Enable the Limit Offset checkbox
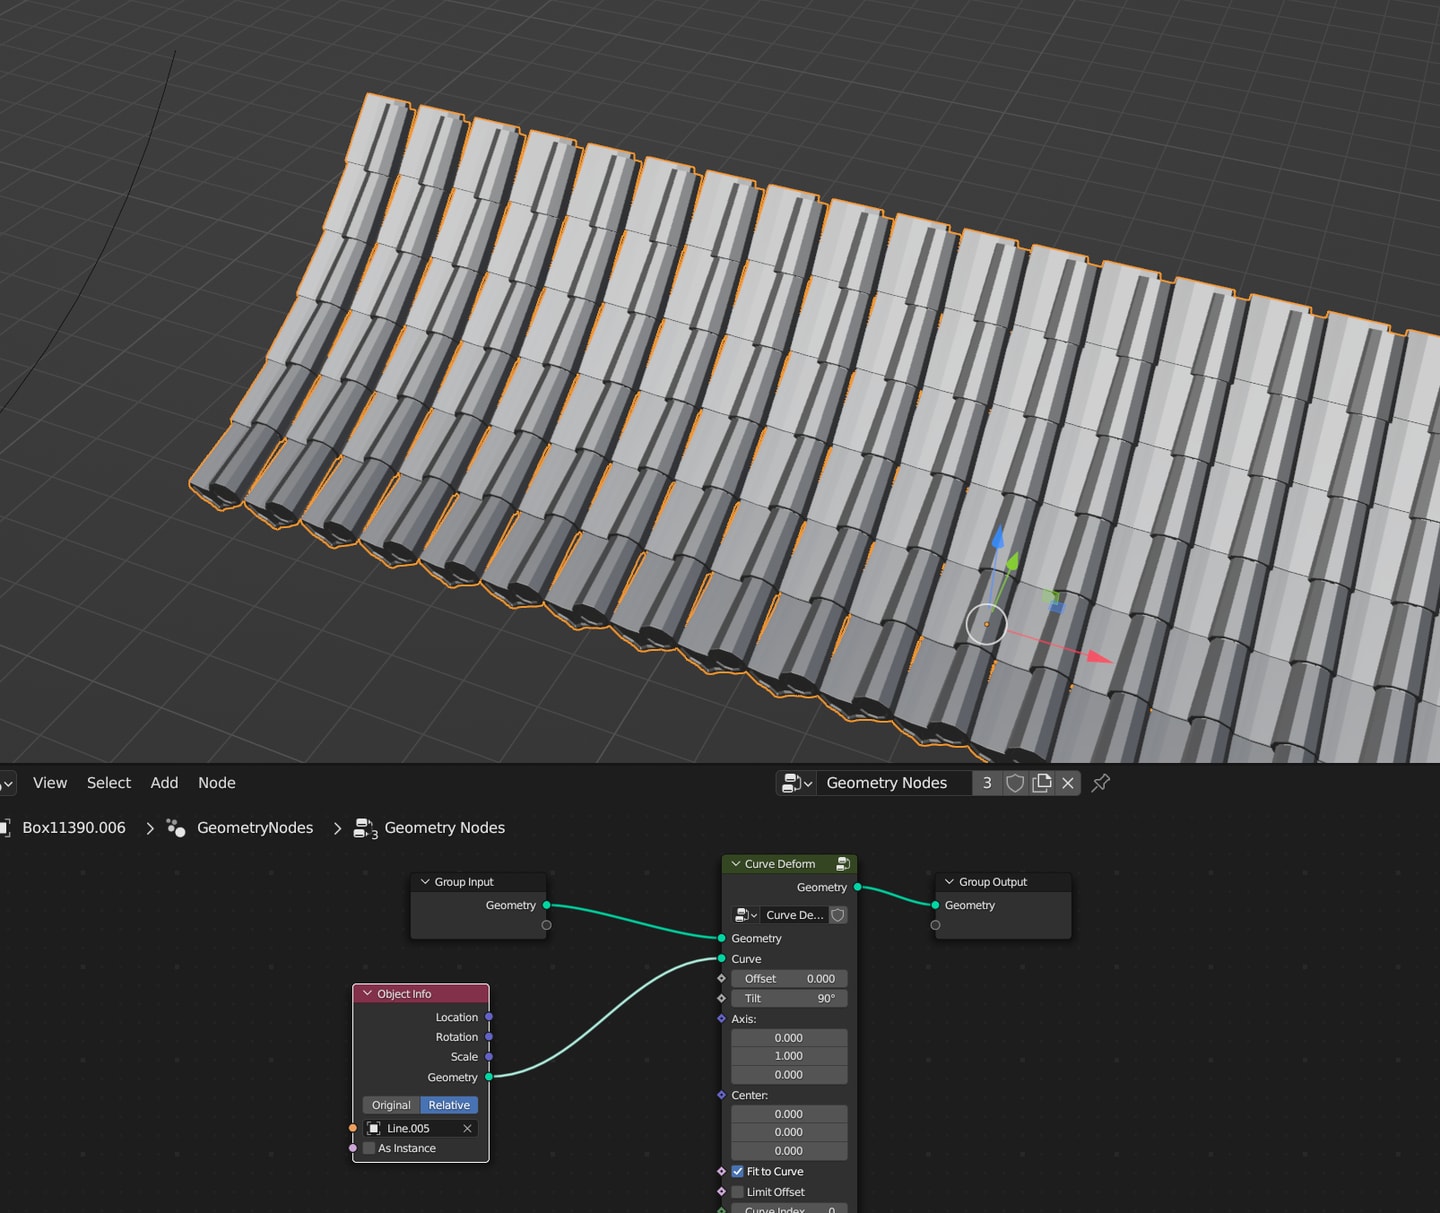1440x1213 pixels. (x=738, y=1192)
